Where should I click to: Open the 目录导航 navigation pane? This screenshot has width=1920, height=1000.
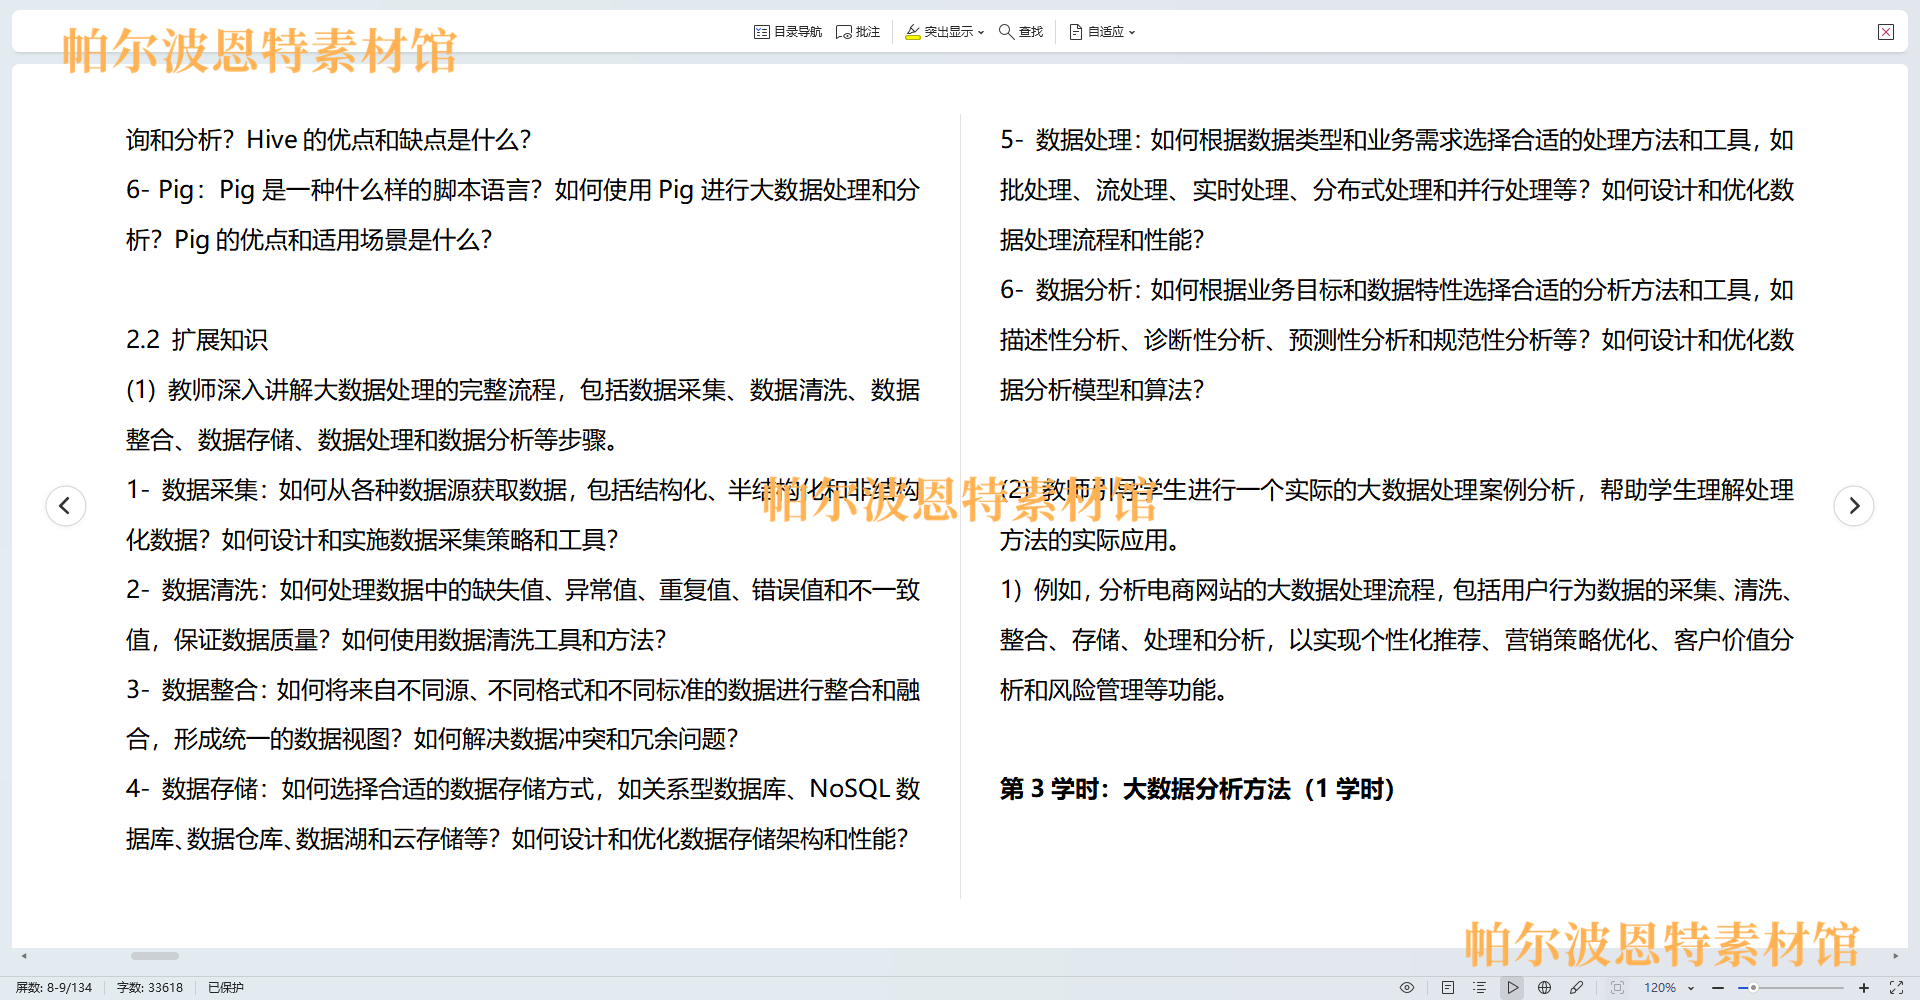coord(788,32)
